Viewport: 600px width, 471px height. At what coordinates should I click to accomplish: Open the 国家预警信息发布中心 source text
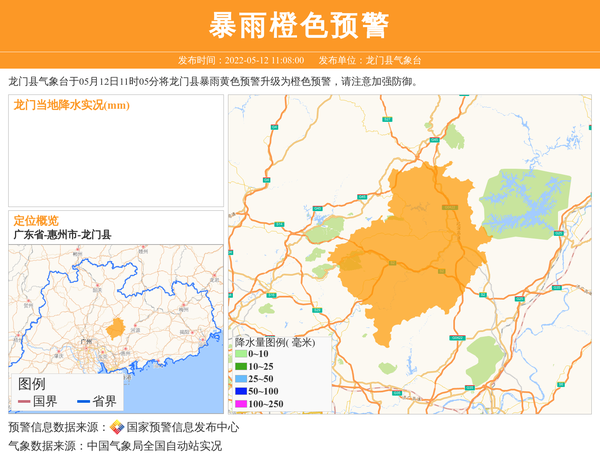click(177, 428)
